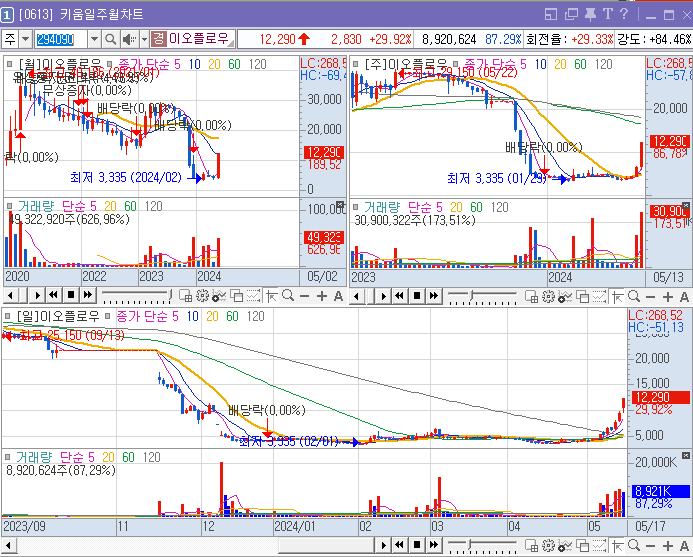The image size is (693, 557).
Task: Open the screen-copy icon in the title bar
Action: point(550,14)
